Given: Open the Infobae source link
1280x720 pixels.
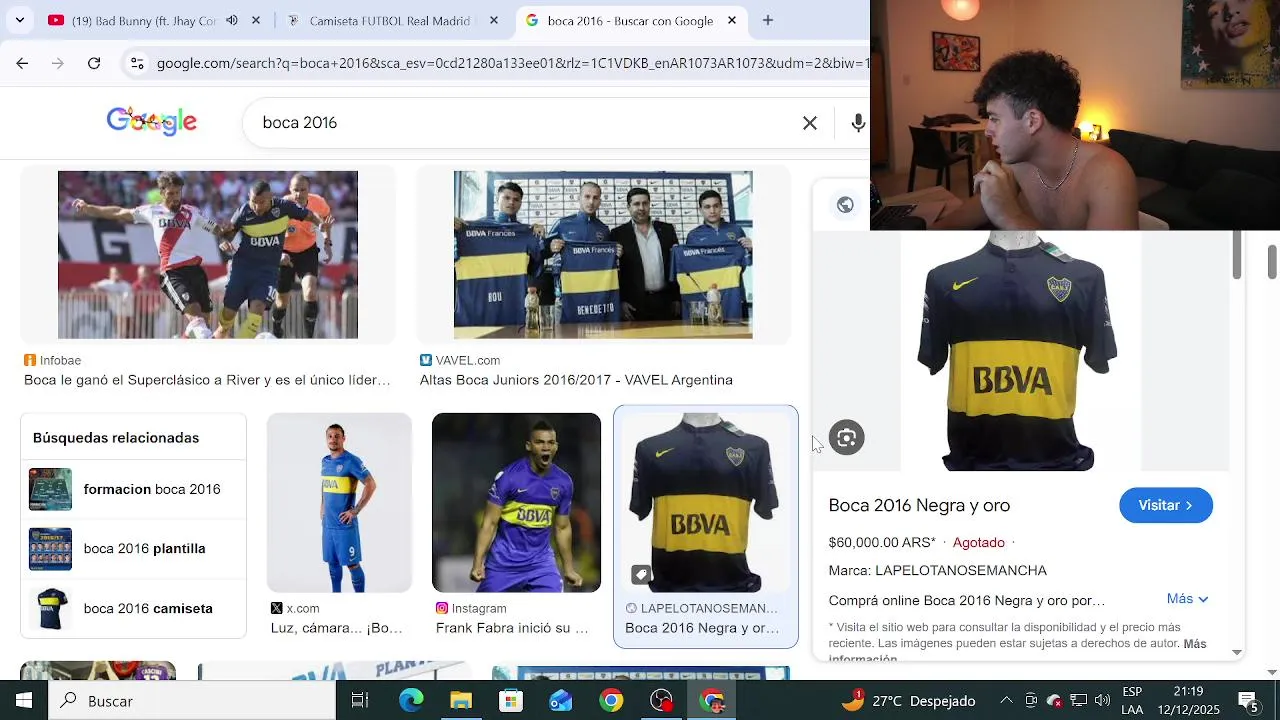Looking at the screenshot, I should pos(53,360).
